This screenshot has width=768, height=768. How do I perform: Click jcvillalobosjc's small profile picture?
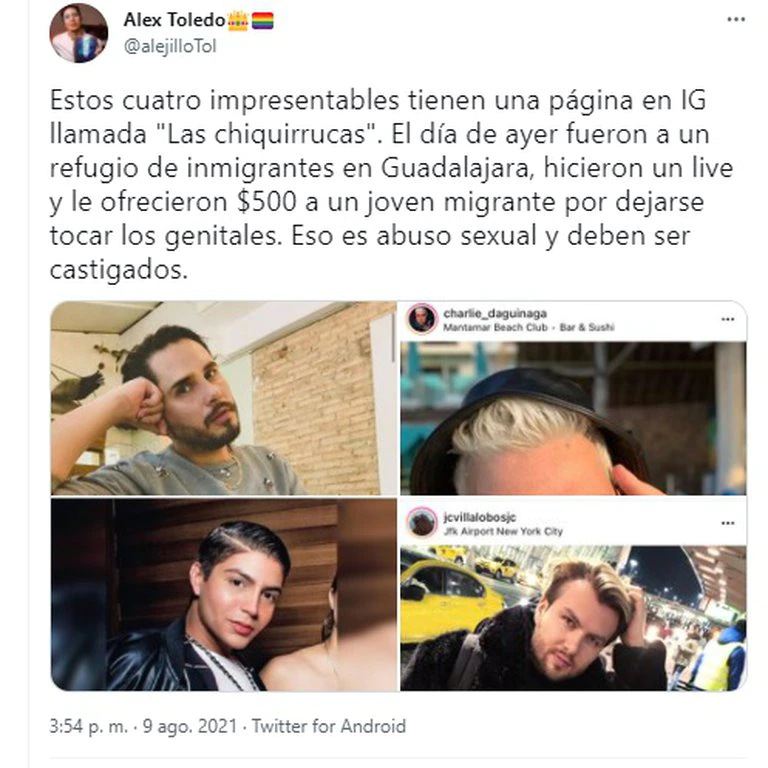pos(421,523)
